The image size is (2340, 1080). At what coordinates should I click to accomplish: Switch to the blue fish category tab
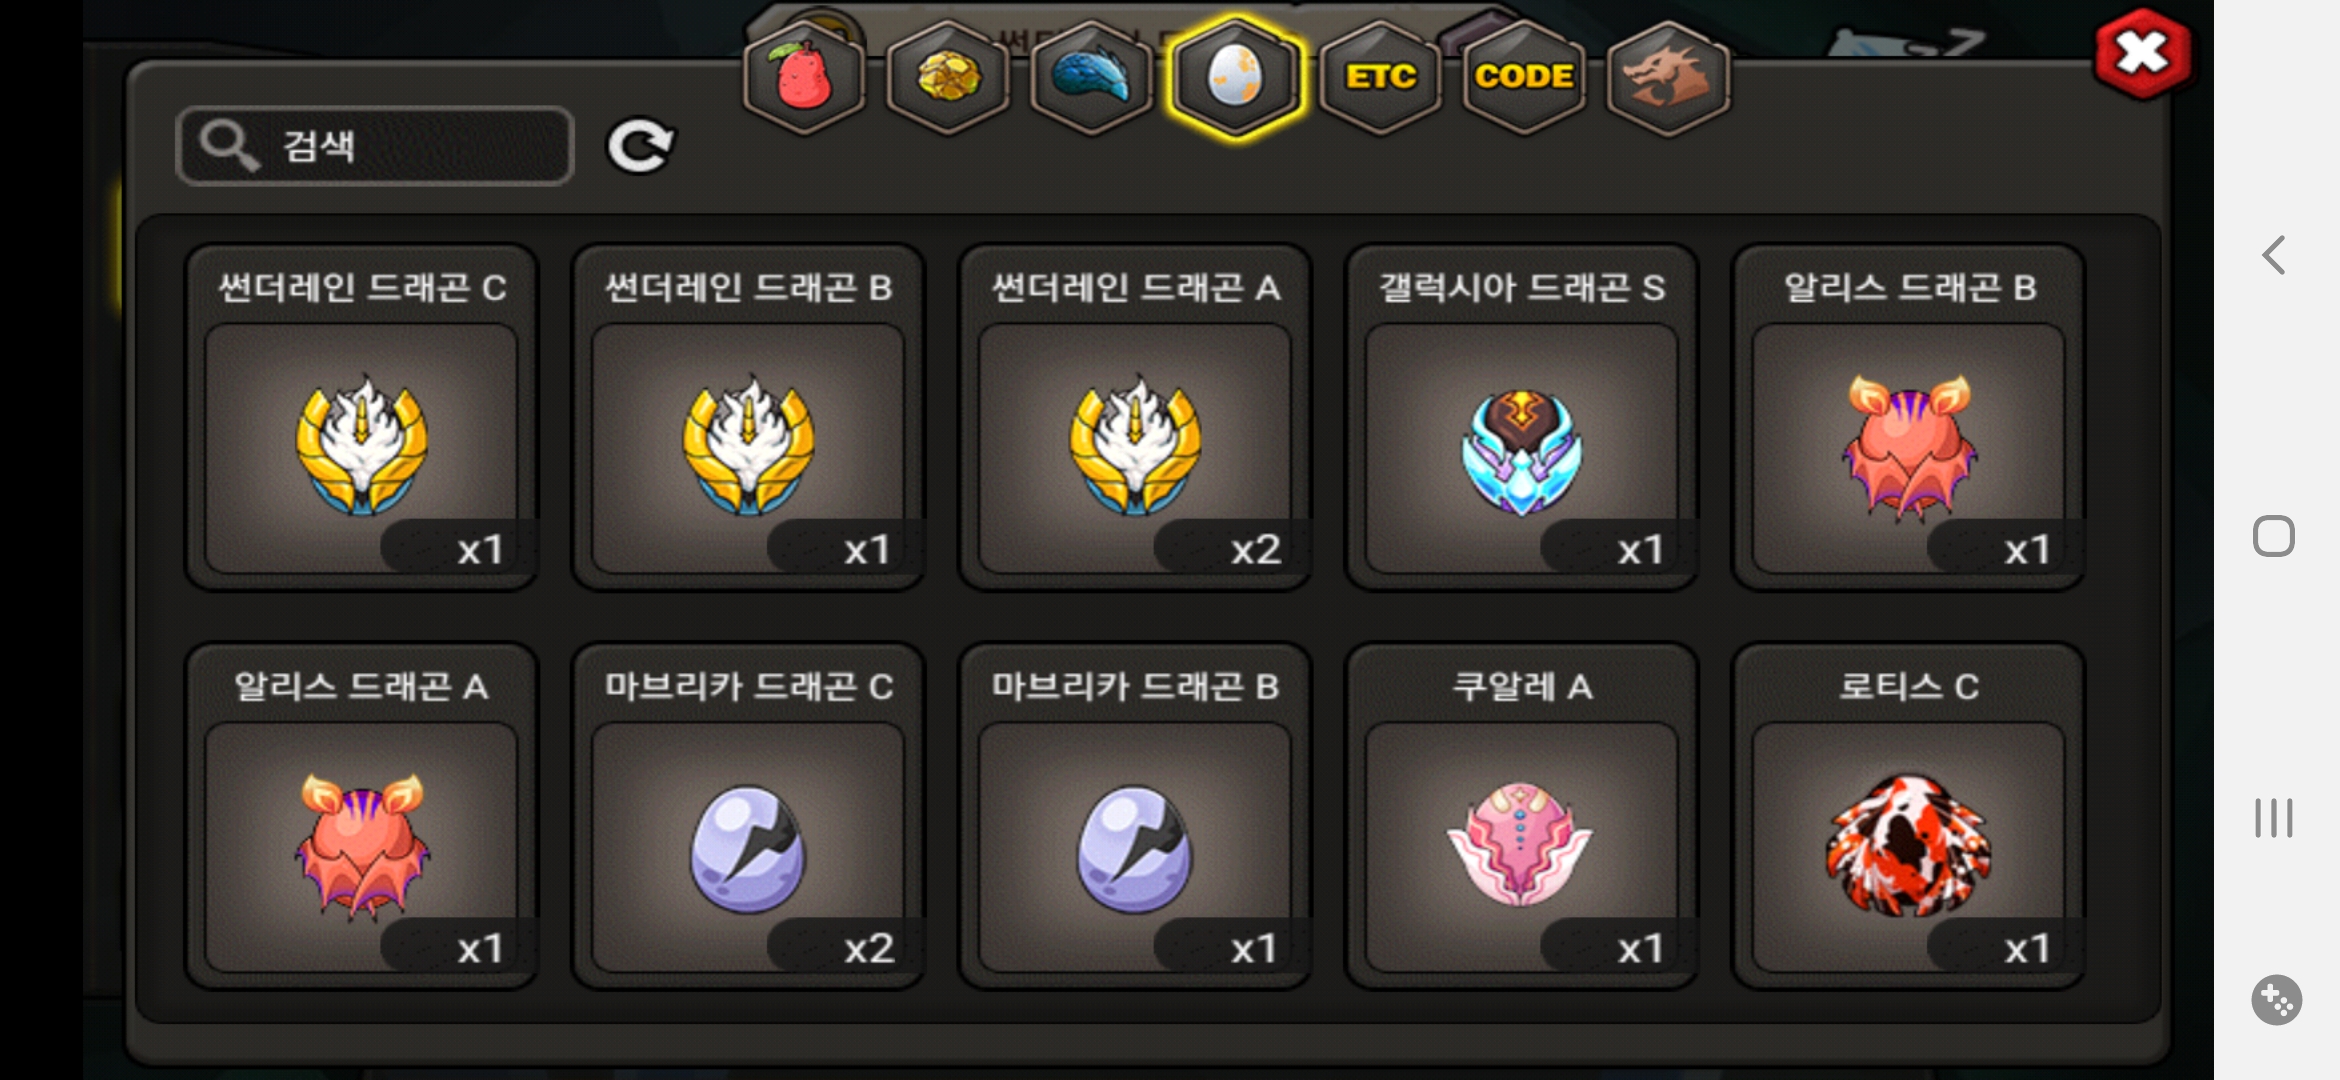pyautogui.click(x=1091, y=77)
